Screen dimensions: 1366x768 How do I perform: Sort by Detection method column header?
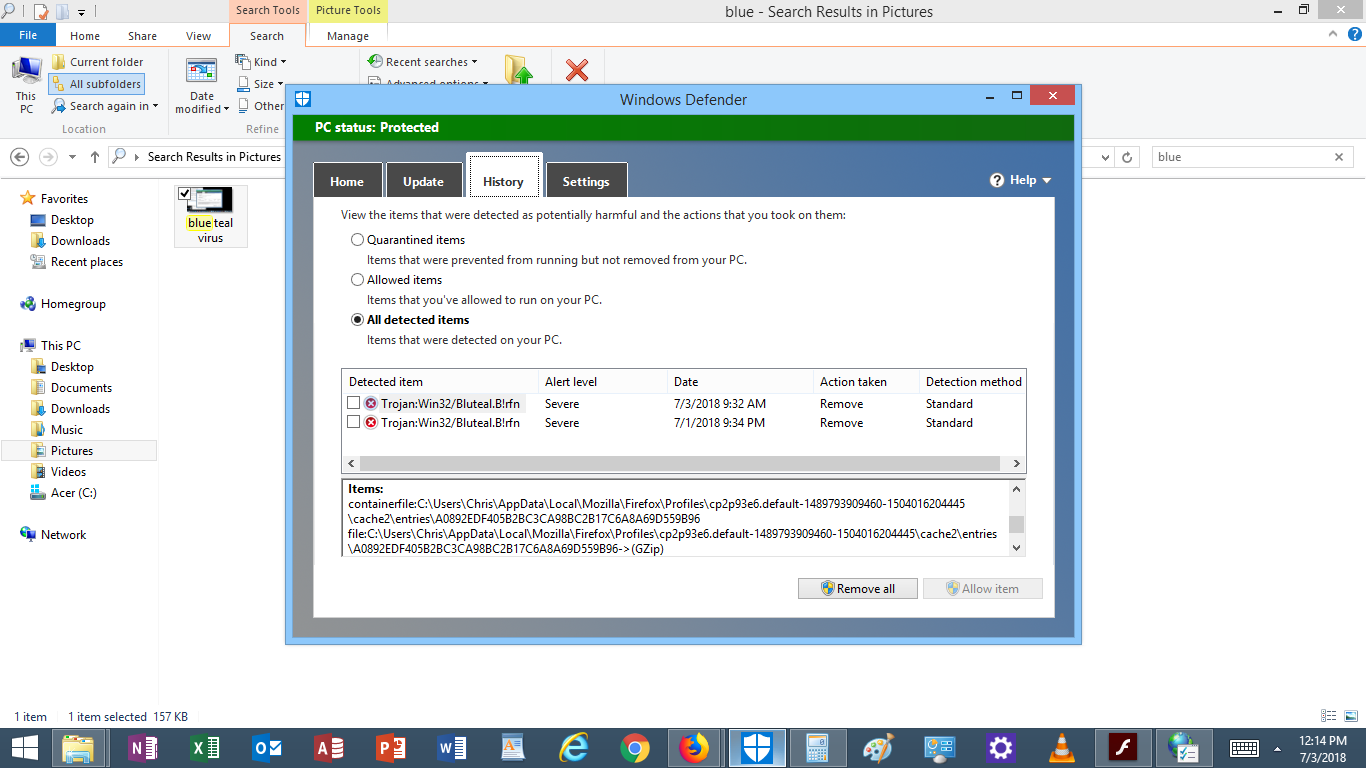pos(972,381)
